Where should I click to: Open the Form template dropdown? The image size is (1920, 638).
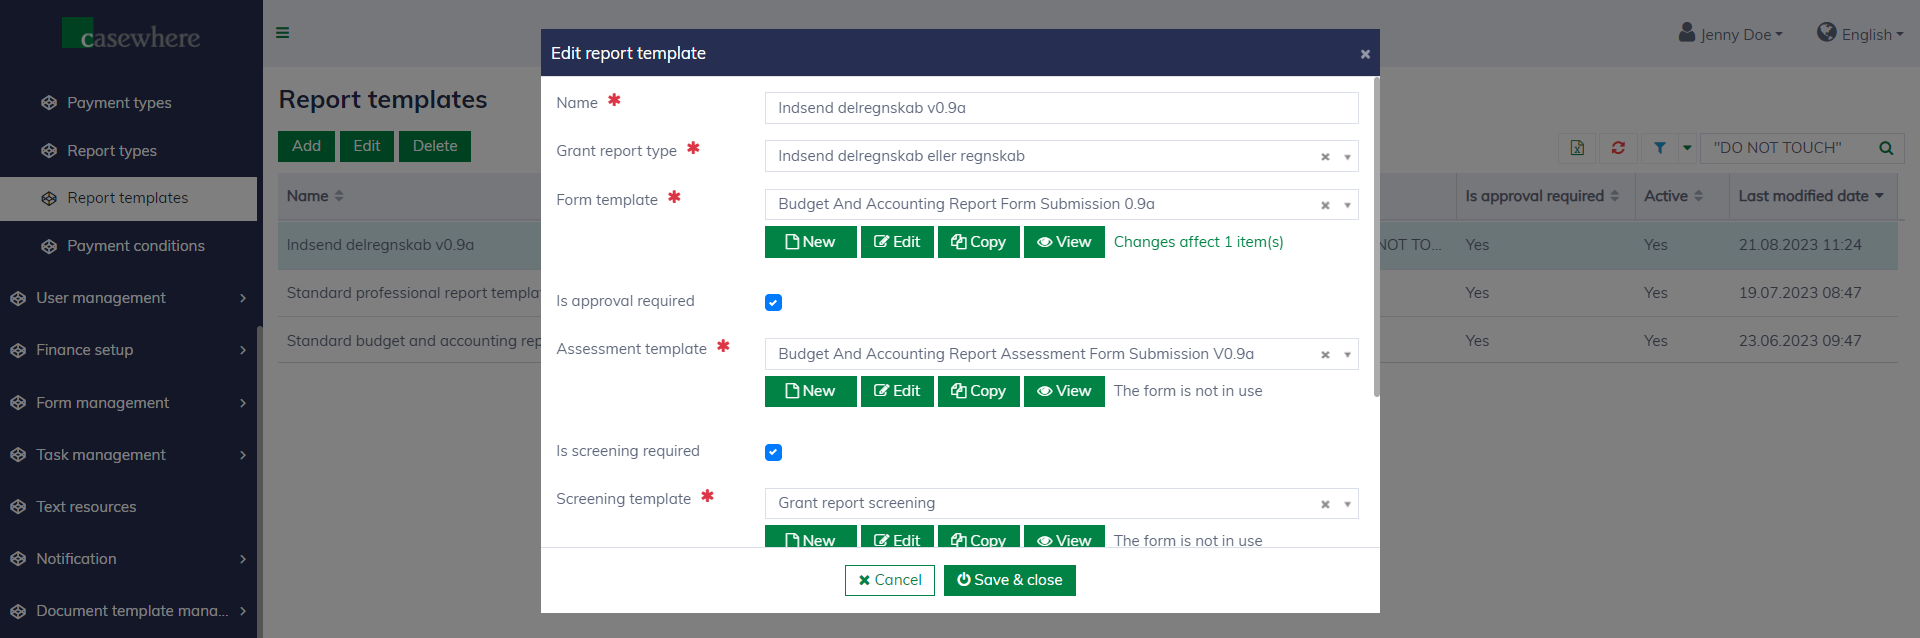tap(1347, 205)
